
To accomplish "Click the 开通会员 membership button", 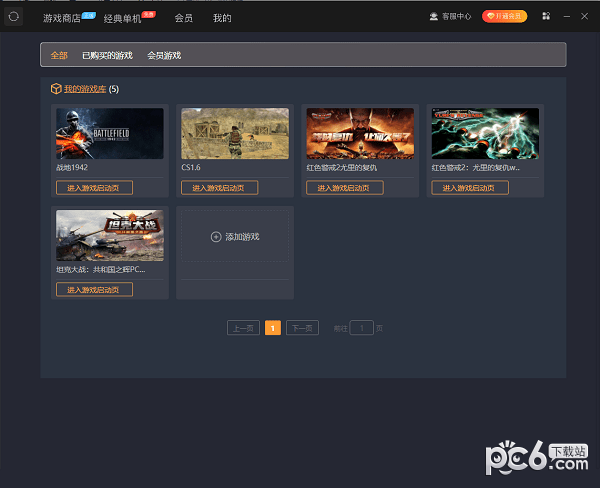I will 505,17.
